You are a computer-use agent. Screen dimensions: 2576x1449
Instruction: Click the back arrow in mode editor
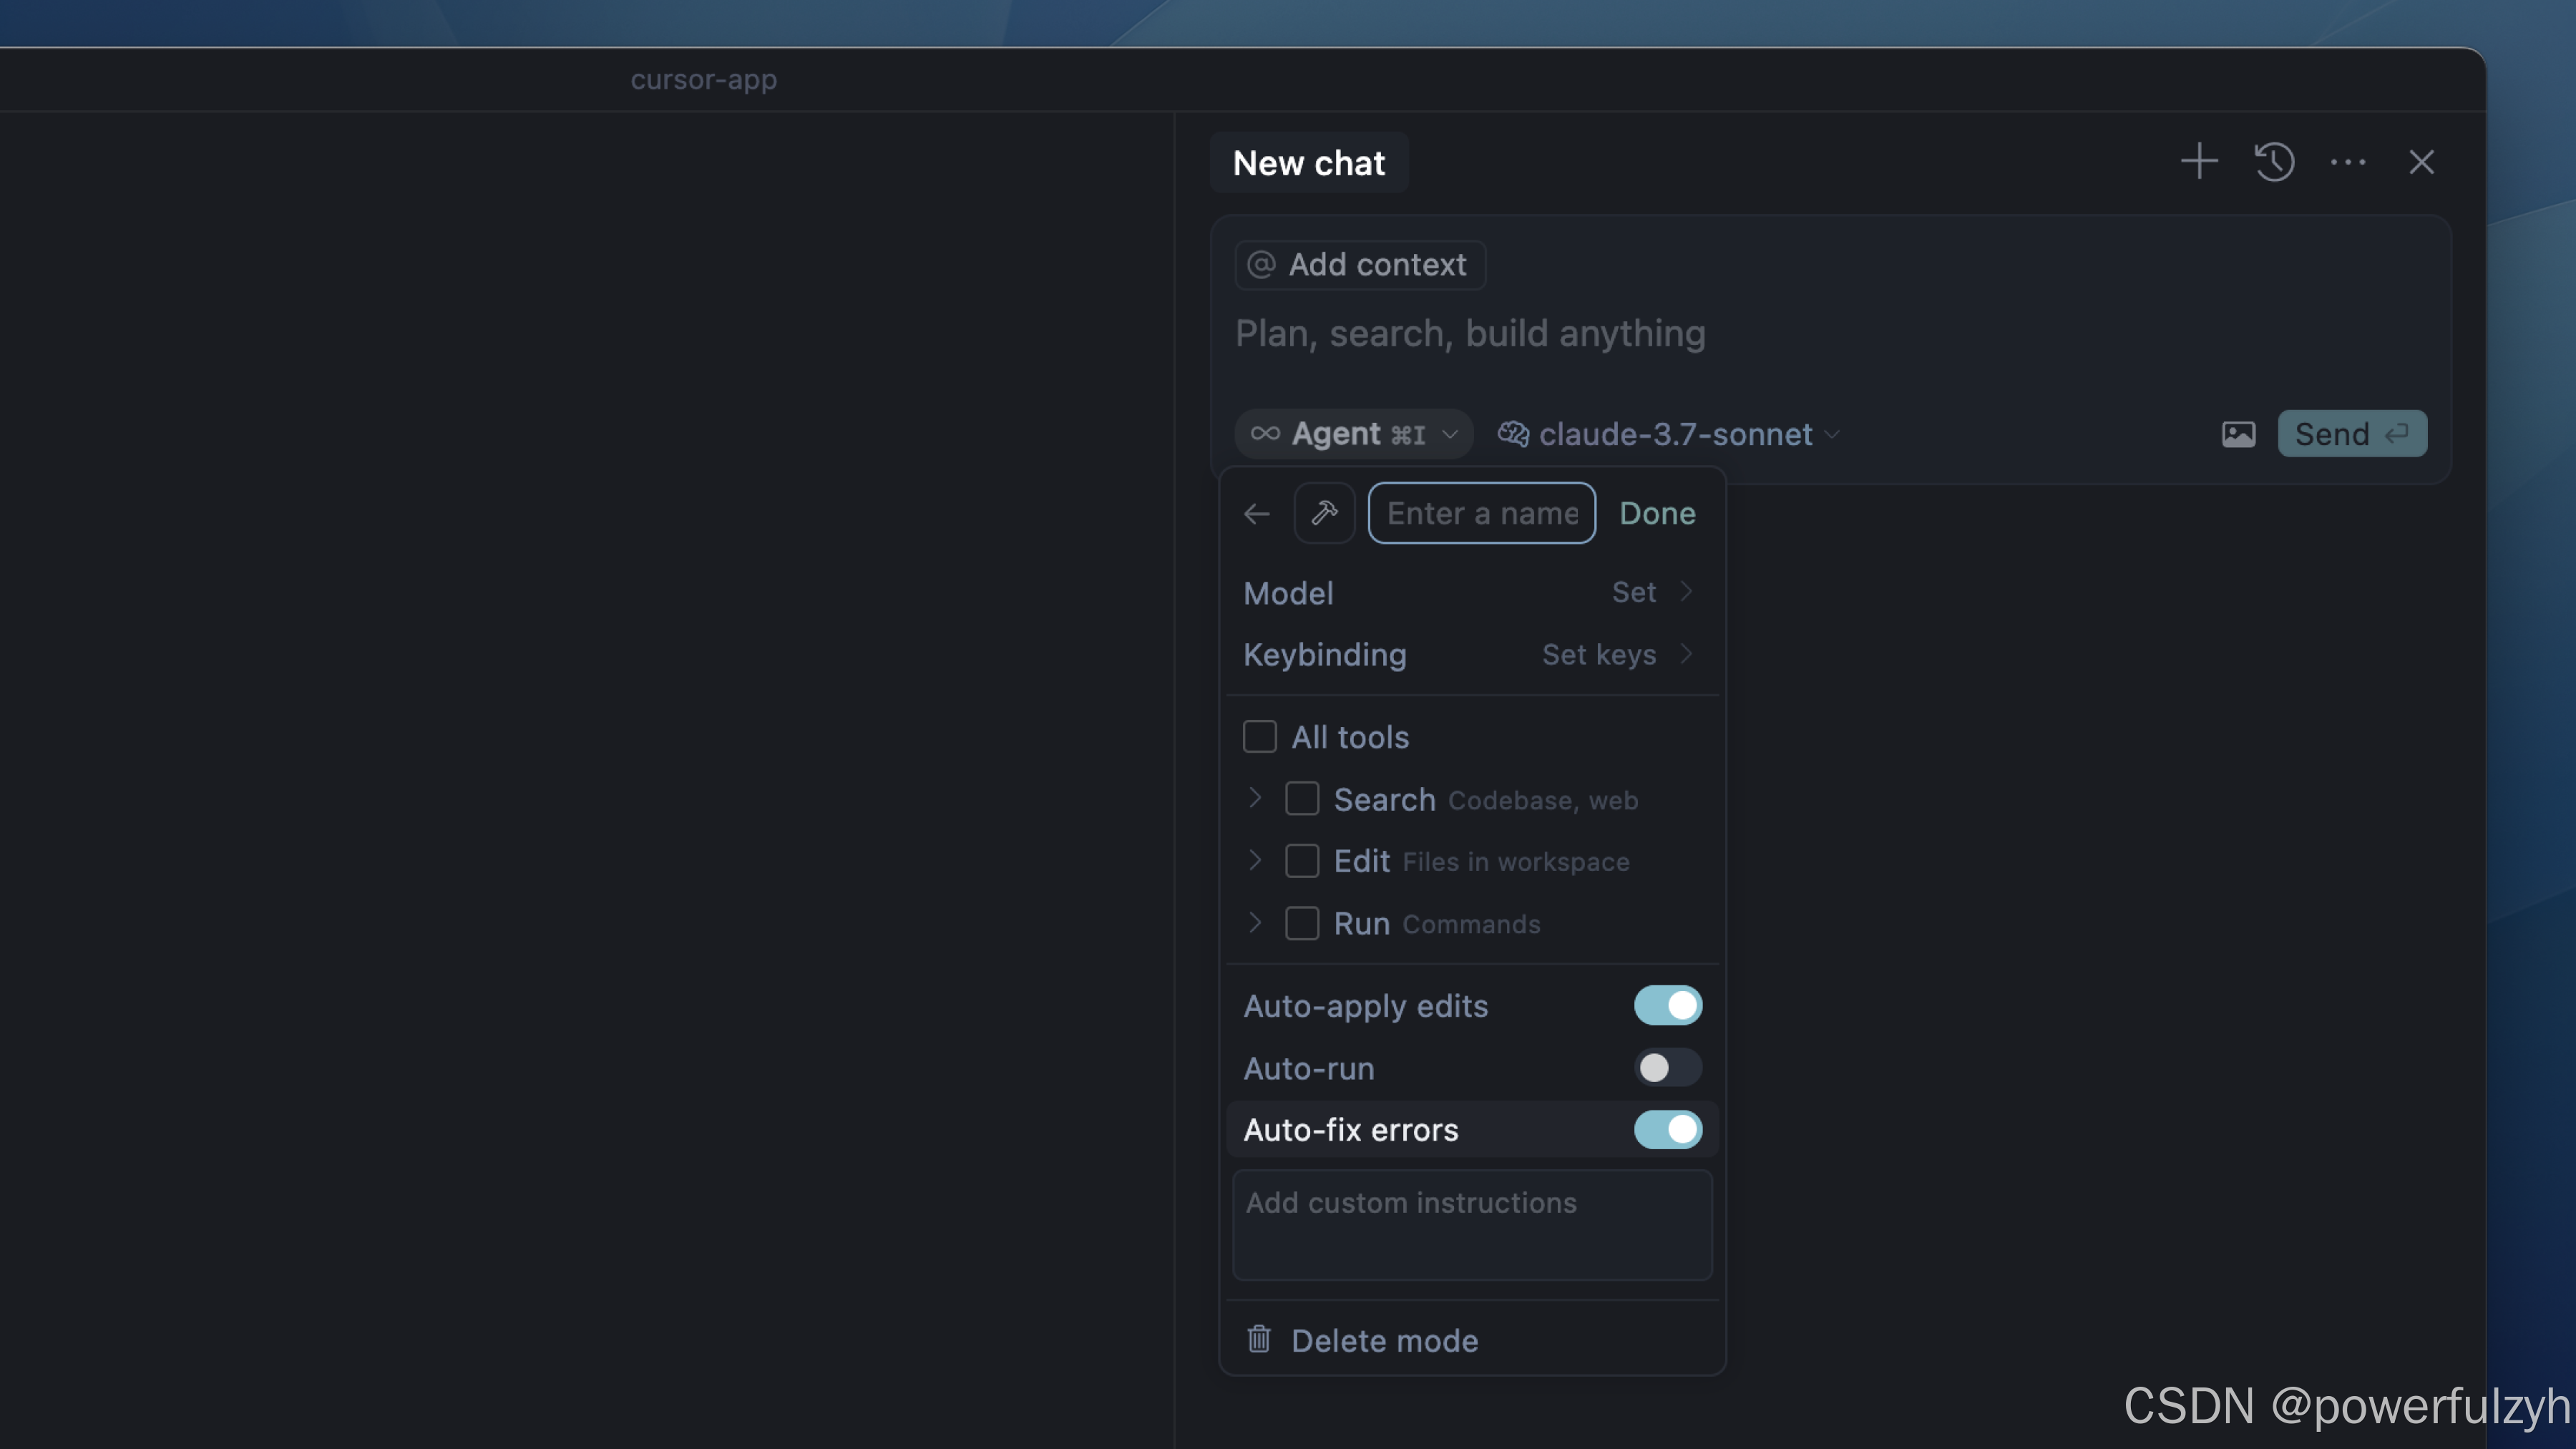pyautogui.click(x=1256, y=514)
